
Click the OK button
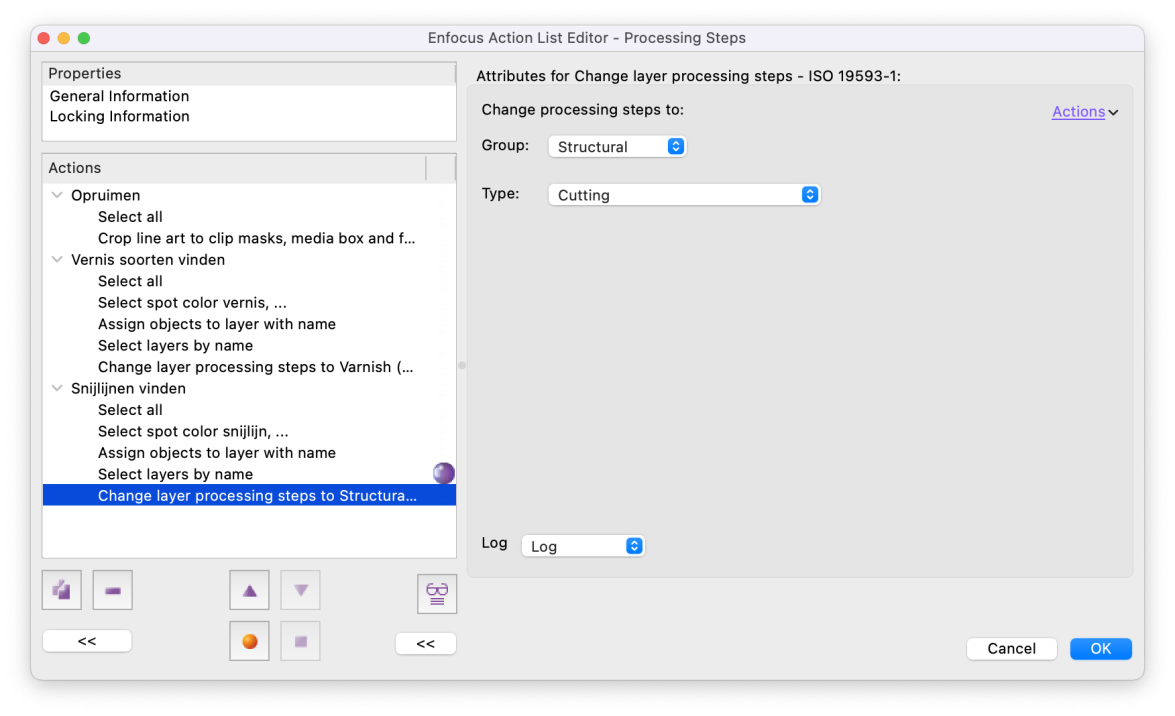coord(1100,649)
